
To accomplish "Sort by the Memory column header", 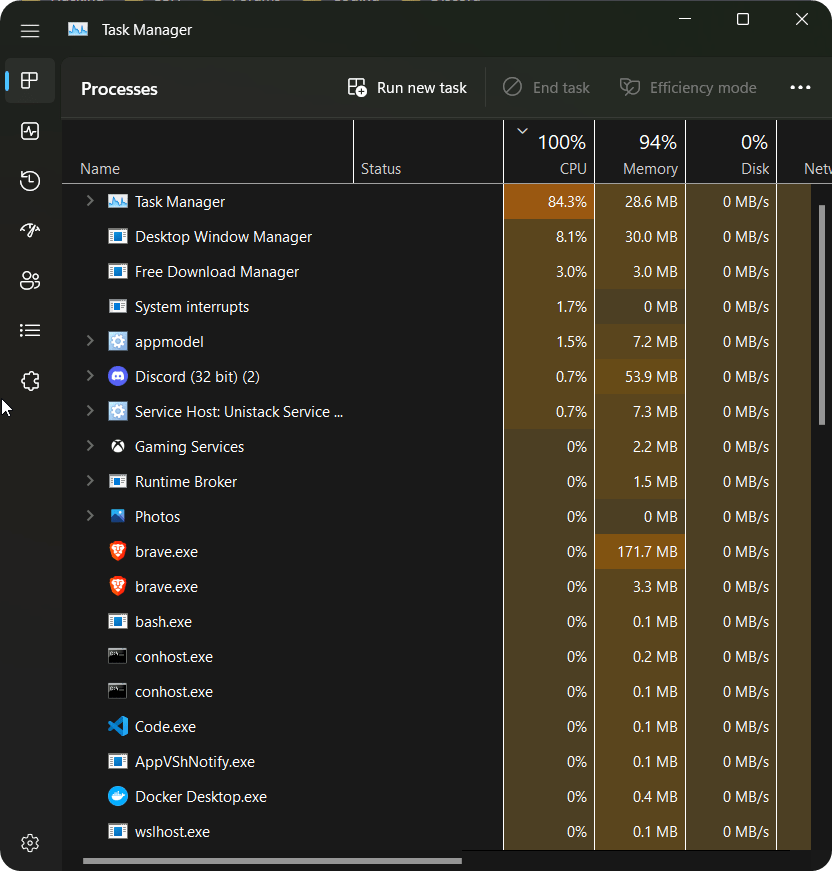I will point(640,152).
